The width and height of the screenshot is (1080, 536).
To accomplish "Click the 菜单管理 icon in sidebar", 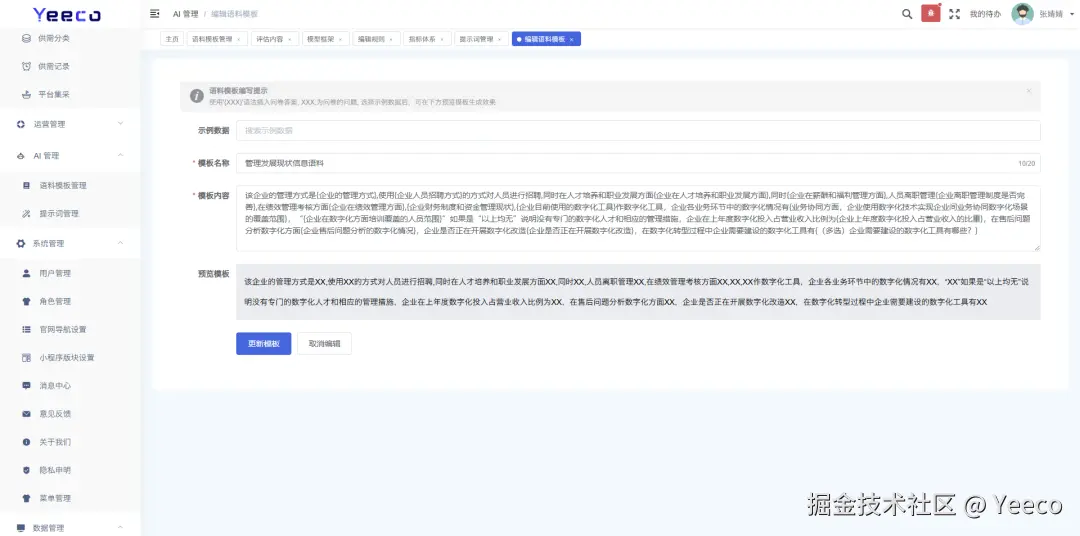I will pyautogui.click(x=26, y=498).
